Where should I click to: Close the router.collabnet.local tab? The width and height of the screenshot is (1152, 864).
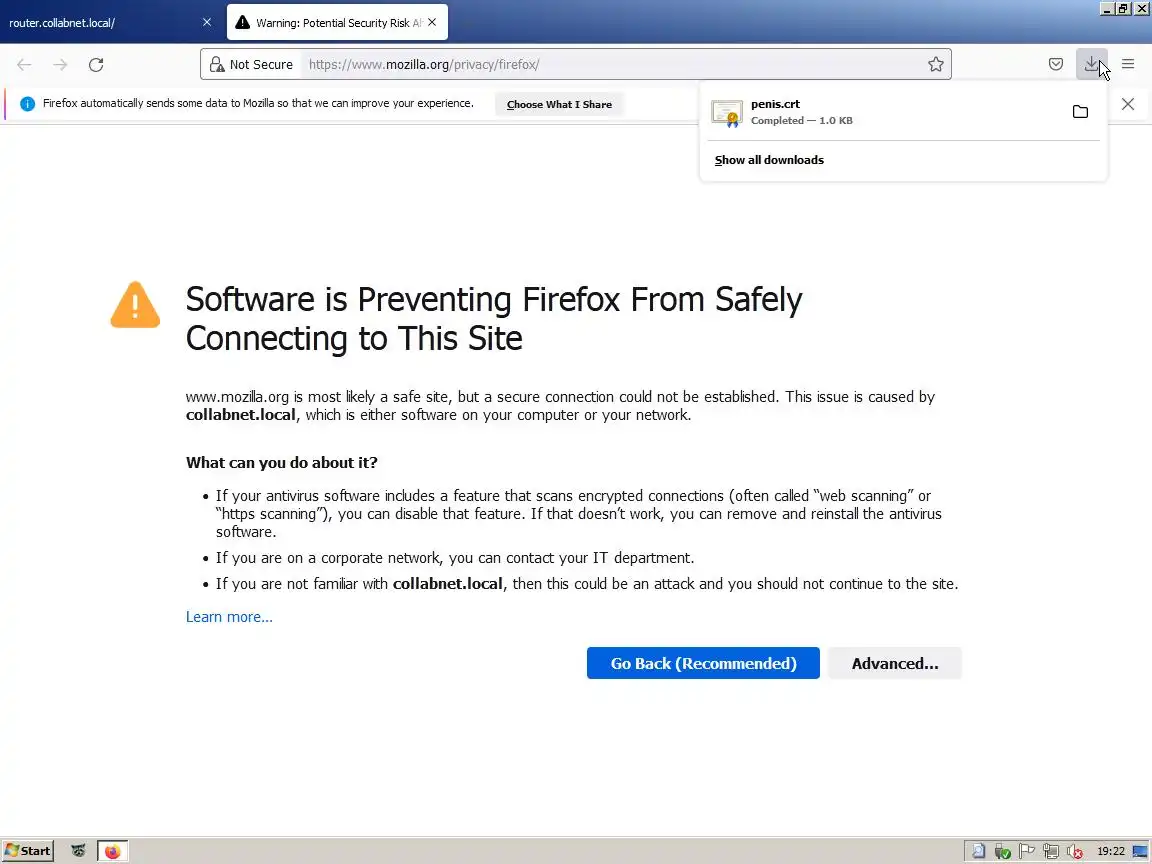(x=207, y=22)
